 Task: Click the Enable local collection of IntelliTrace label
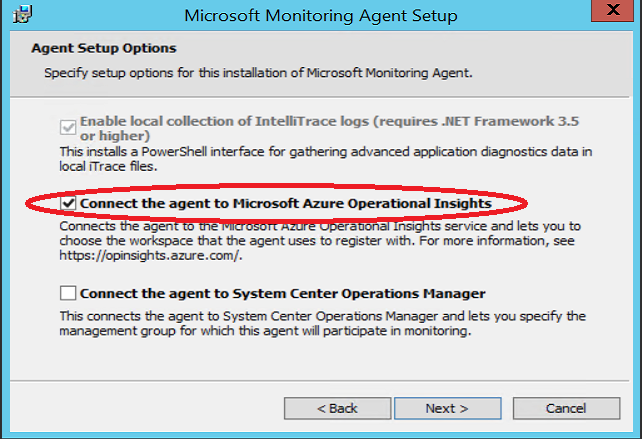(x=329, y=128)
